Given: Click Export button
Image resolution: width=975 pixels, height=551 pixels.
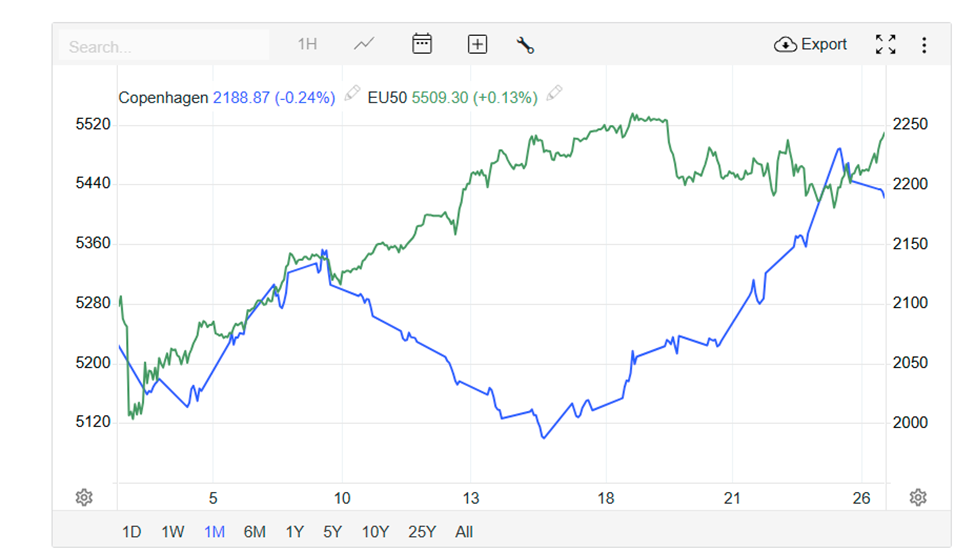Looking at the screenshot, I should pyautogui.click(x=811, y=44).
